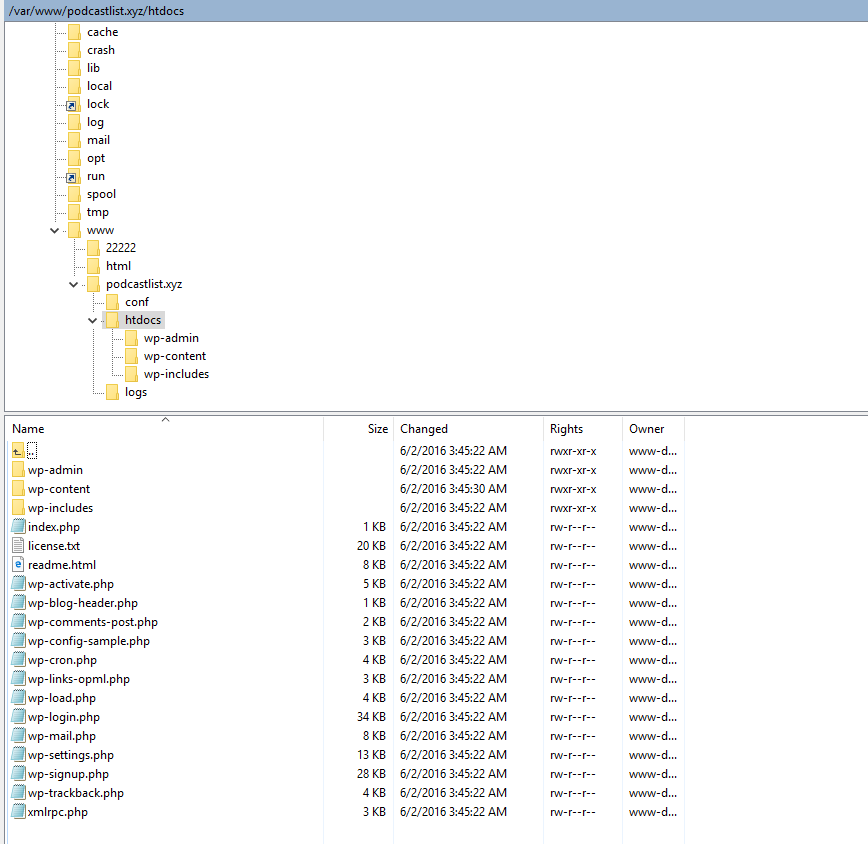The width and height of the screenshot is (868, 844).
Task: Click the wp-settings.php file icon
Action: click(18, 755)
